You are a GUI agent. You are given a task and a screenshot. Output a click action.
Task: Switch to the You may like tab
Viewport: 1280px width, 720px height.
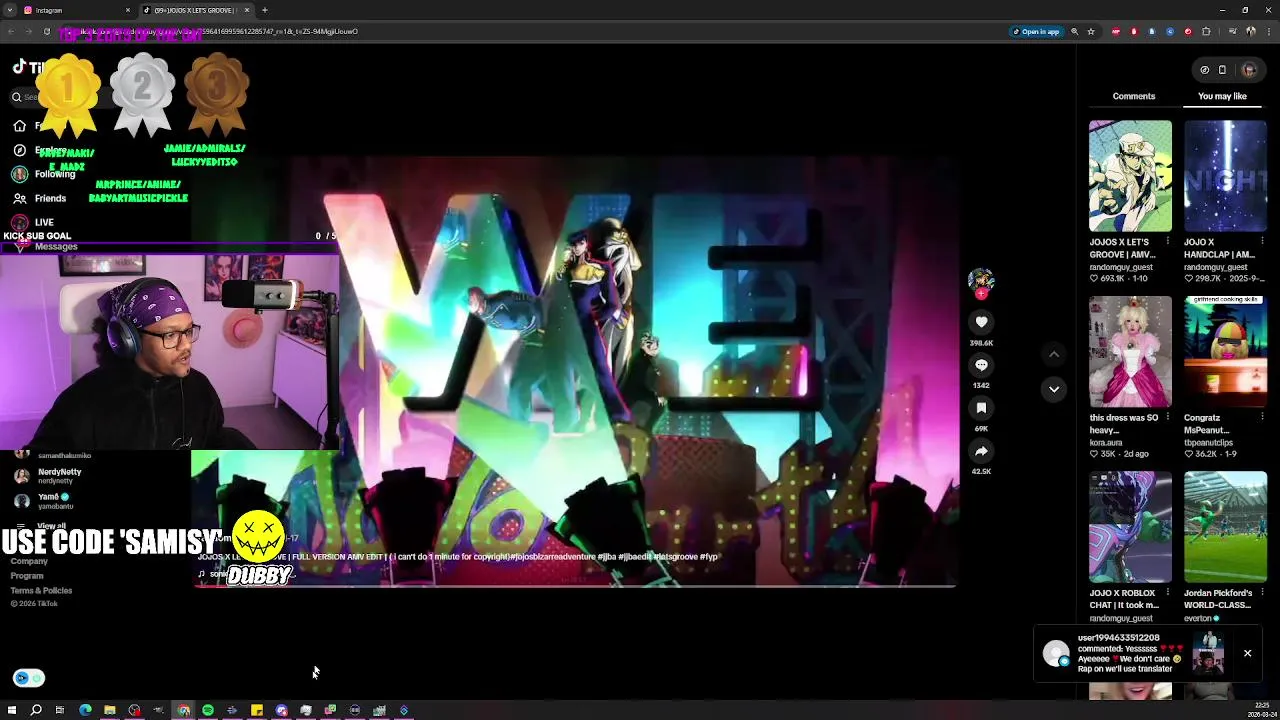1222,96
